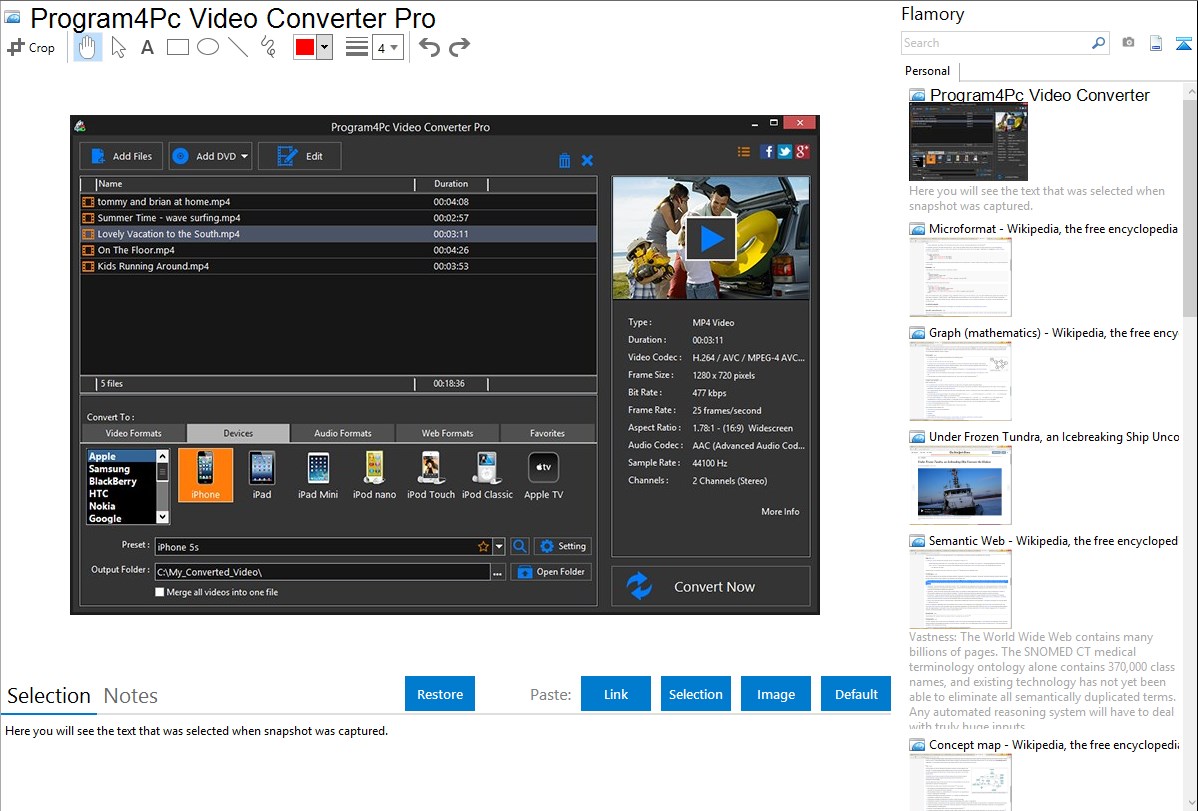Click the More Info link

[780, 512]
